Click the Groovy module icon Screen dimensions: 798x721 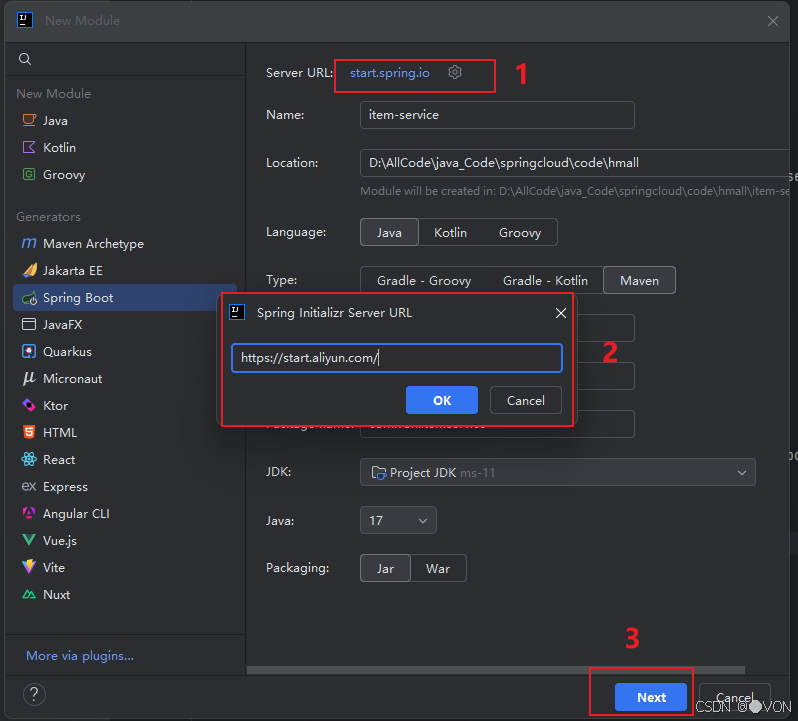click(29, 174)
